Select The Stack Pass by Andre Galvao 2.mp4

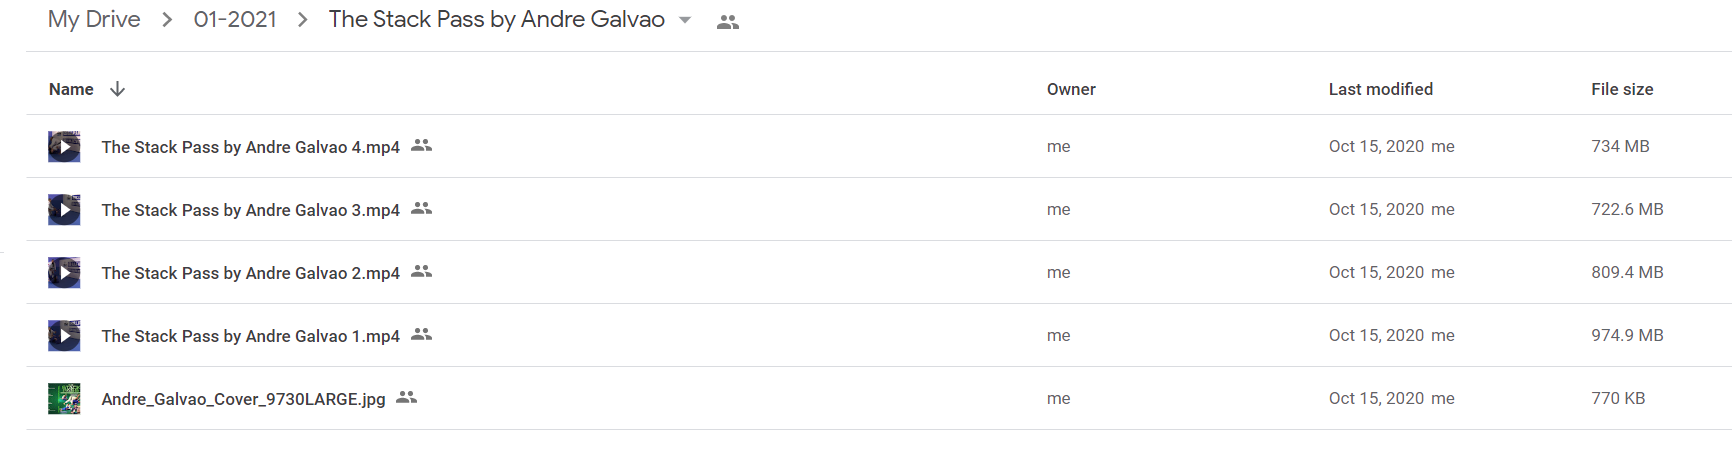(251, 273)
